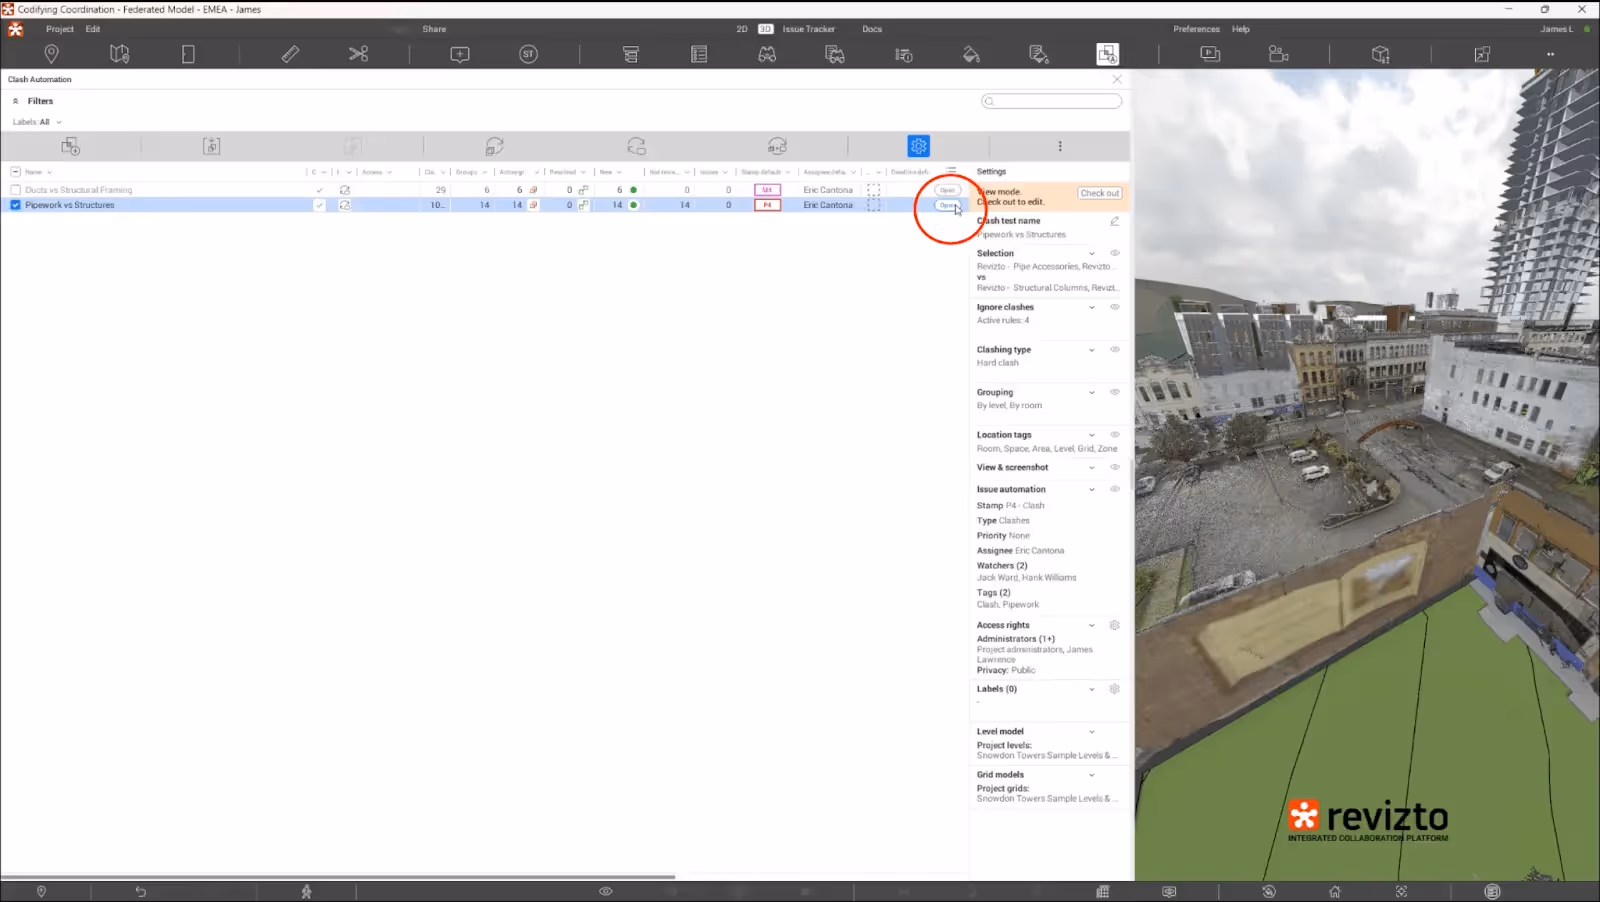The image size is (1600, 902).
Task: Switch to the Docs tab
Action: (x=872, y=29)
